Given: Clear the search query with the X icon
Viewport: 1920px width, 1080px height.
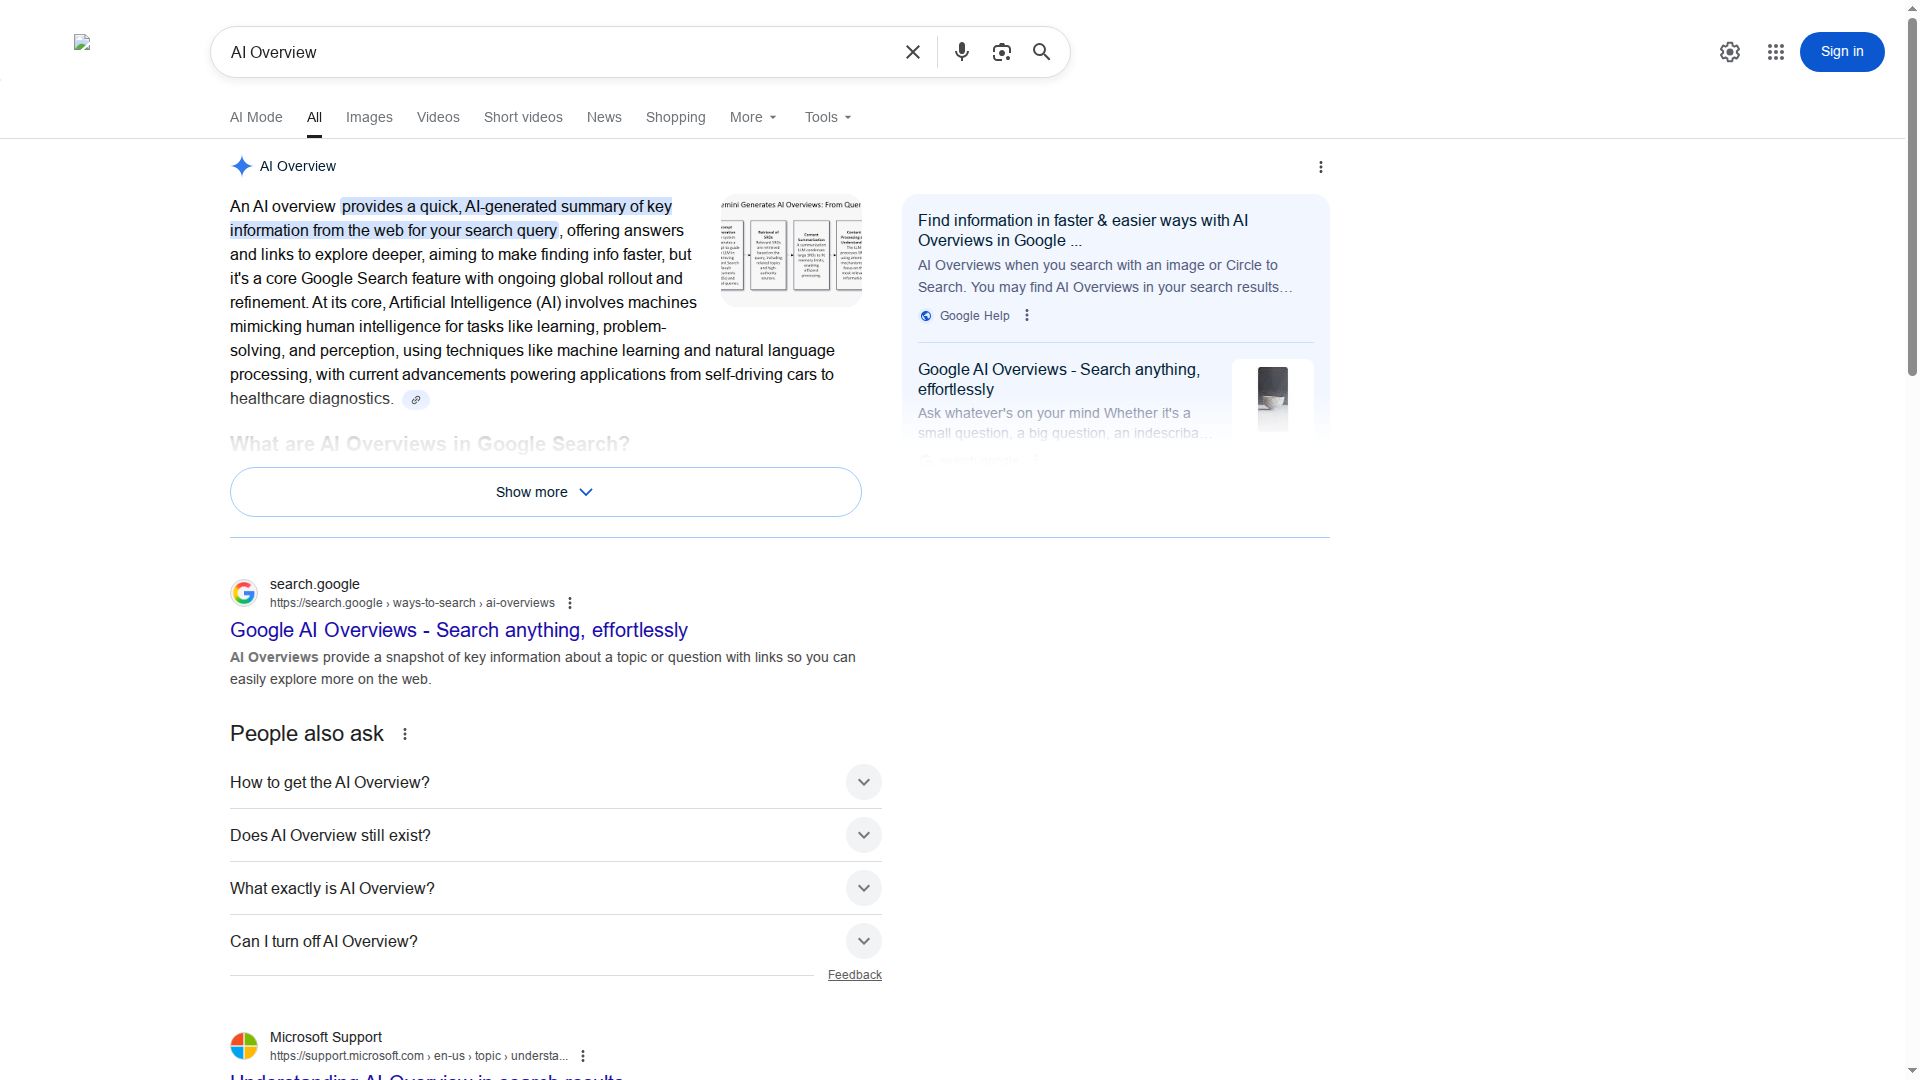Looking at the screenshot, I should click(x=911, y=51).
